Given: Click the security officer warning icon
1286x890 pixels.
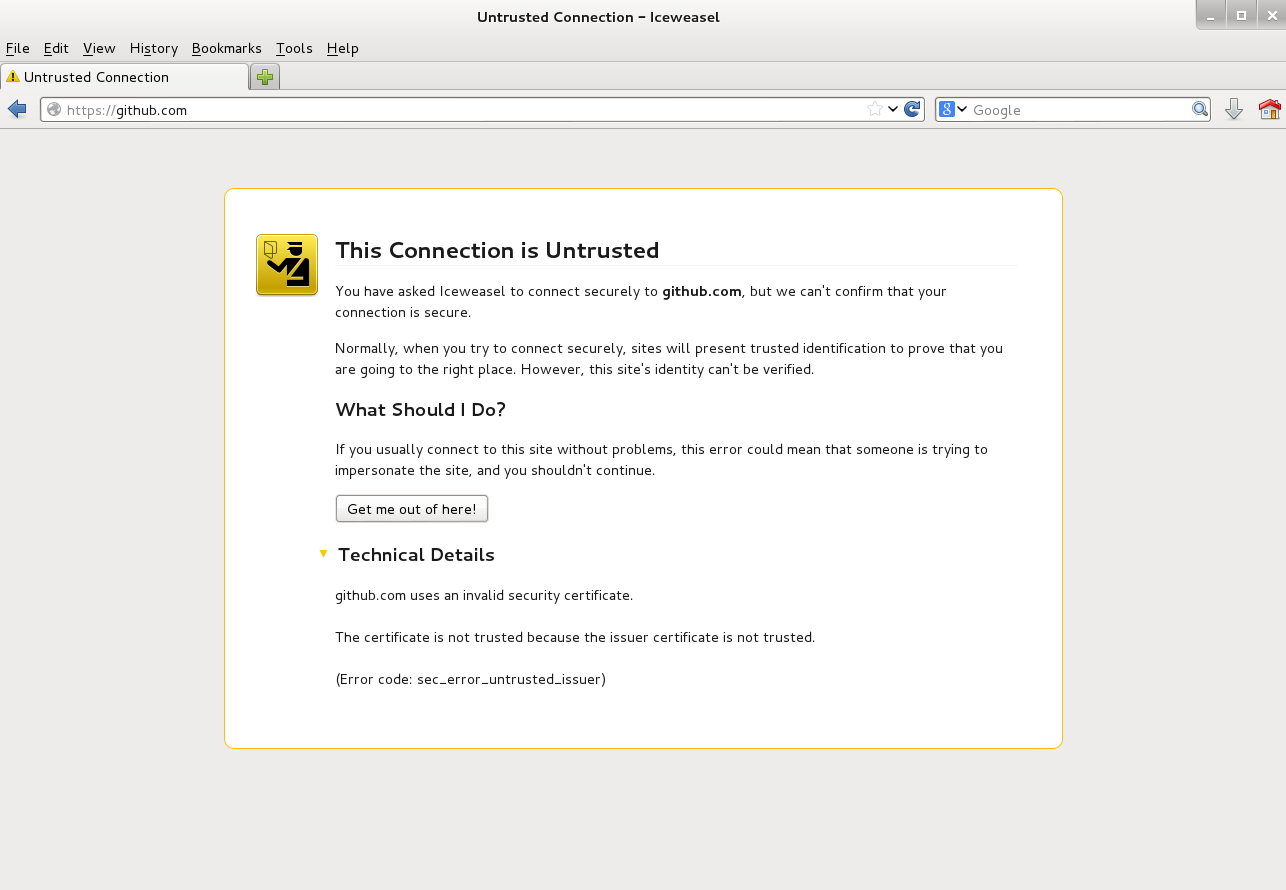Looking at the screenshot, I should [x=287, y=265].
